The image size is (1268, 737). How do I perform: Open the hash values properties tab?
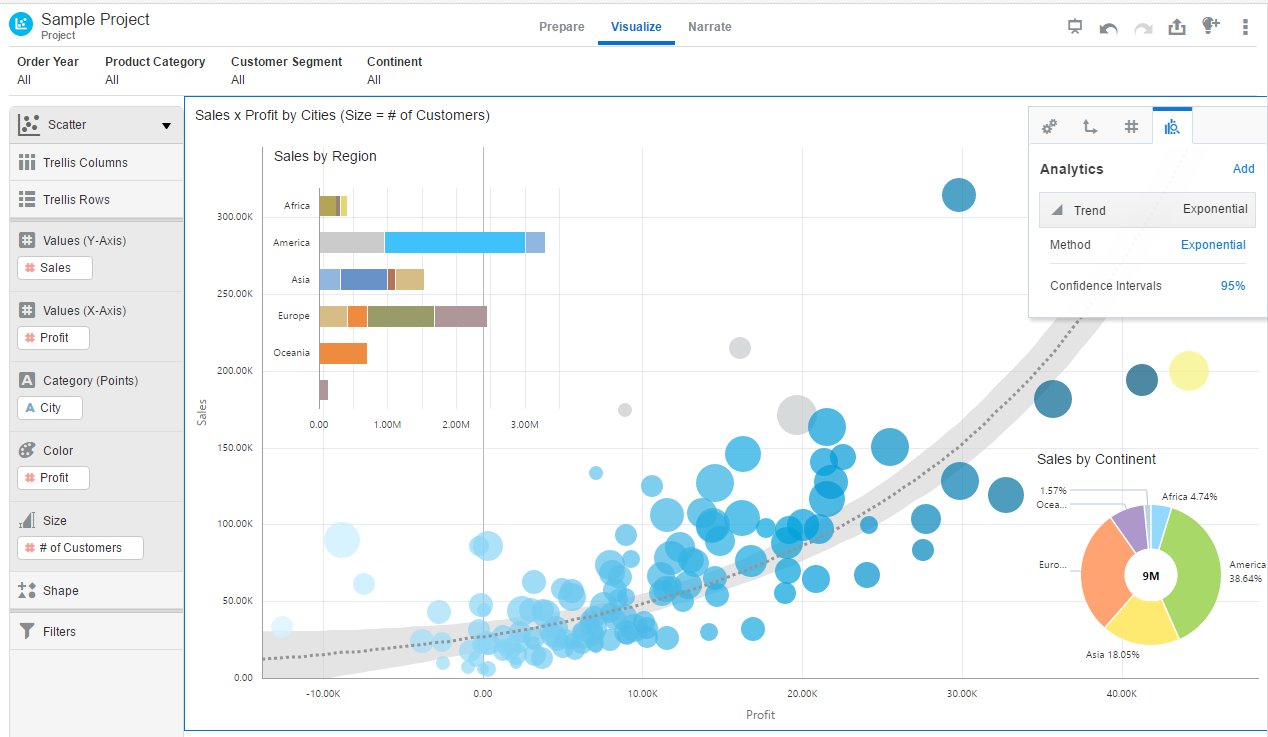pyautogui.click(x=1131, y=127)
